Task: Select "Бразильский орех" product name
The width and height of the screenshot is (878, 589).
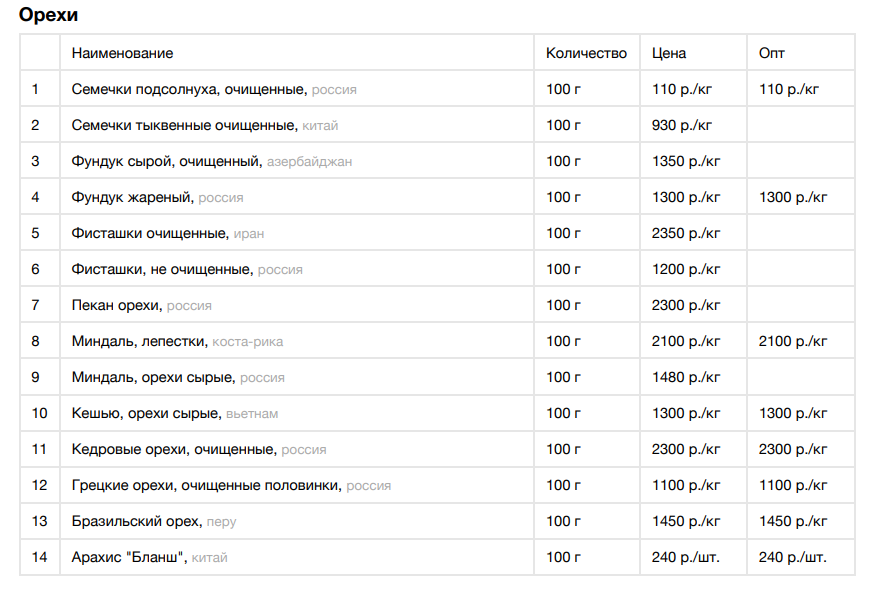Action: tap(136, 521)
